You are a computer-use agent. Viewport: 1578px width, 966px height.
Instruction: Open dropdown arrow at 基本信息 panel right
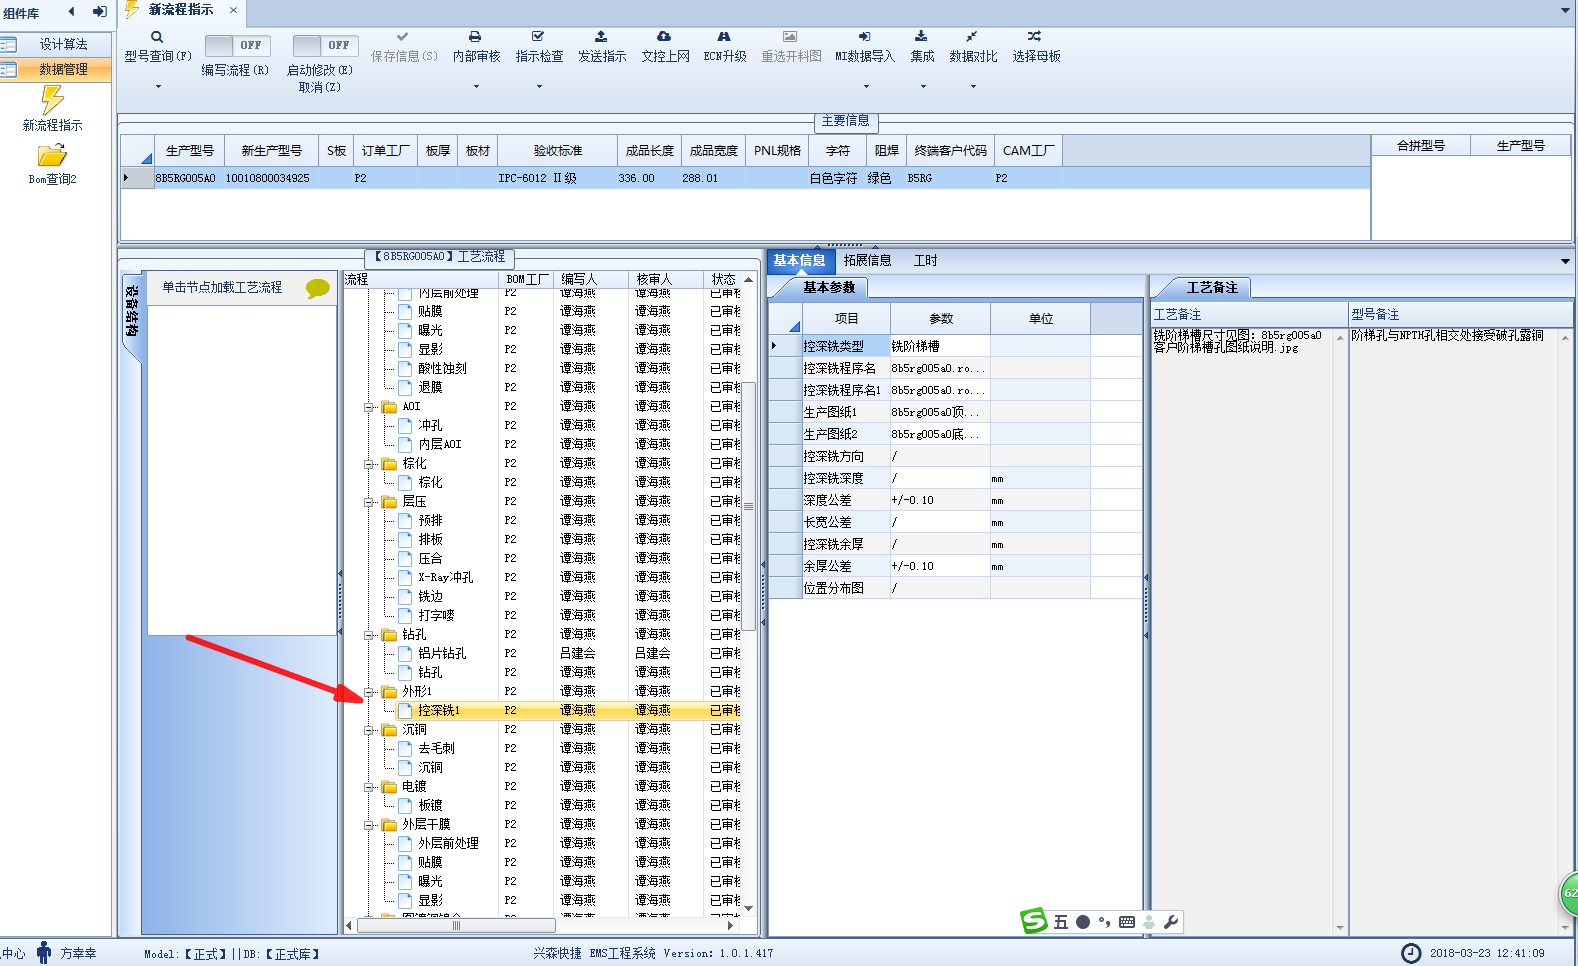(1565, 262)
